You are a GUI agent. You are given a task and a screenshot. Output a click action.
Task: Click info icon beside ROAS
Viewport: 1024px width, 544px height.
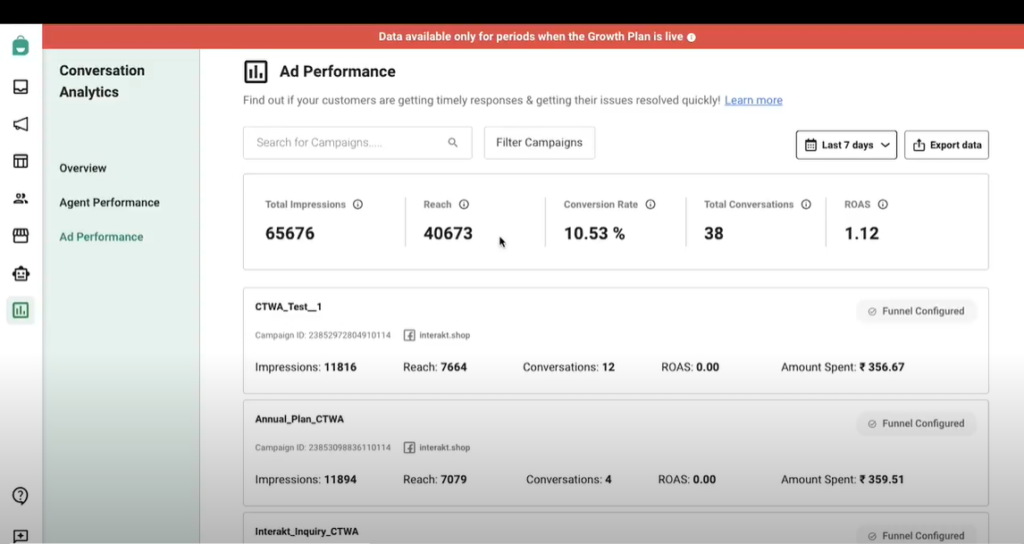click(x=883, y=204)
